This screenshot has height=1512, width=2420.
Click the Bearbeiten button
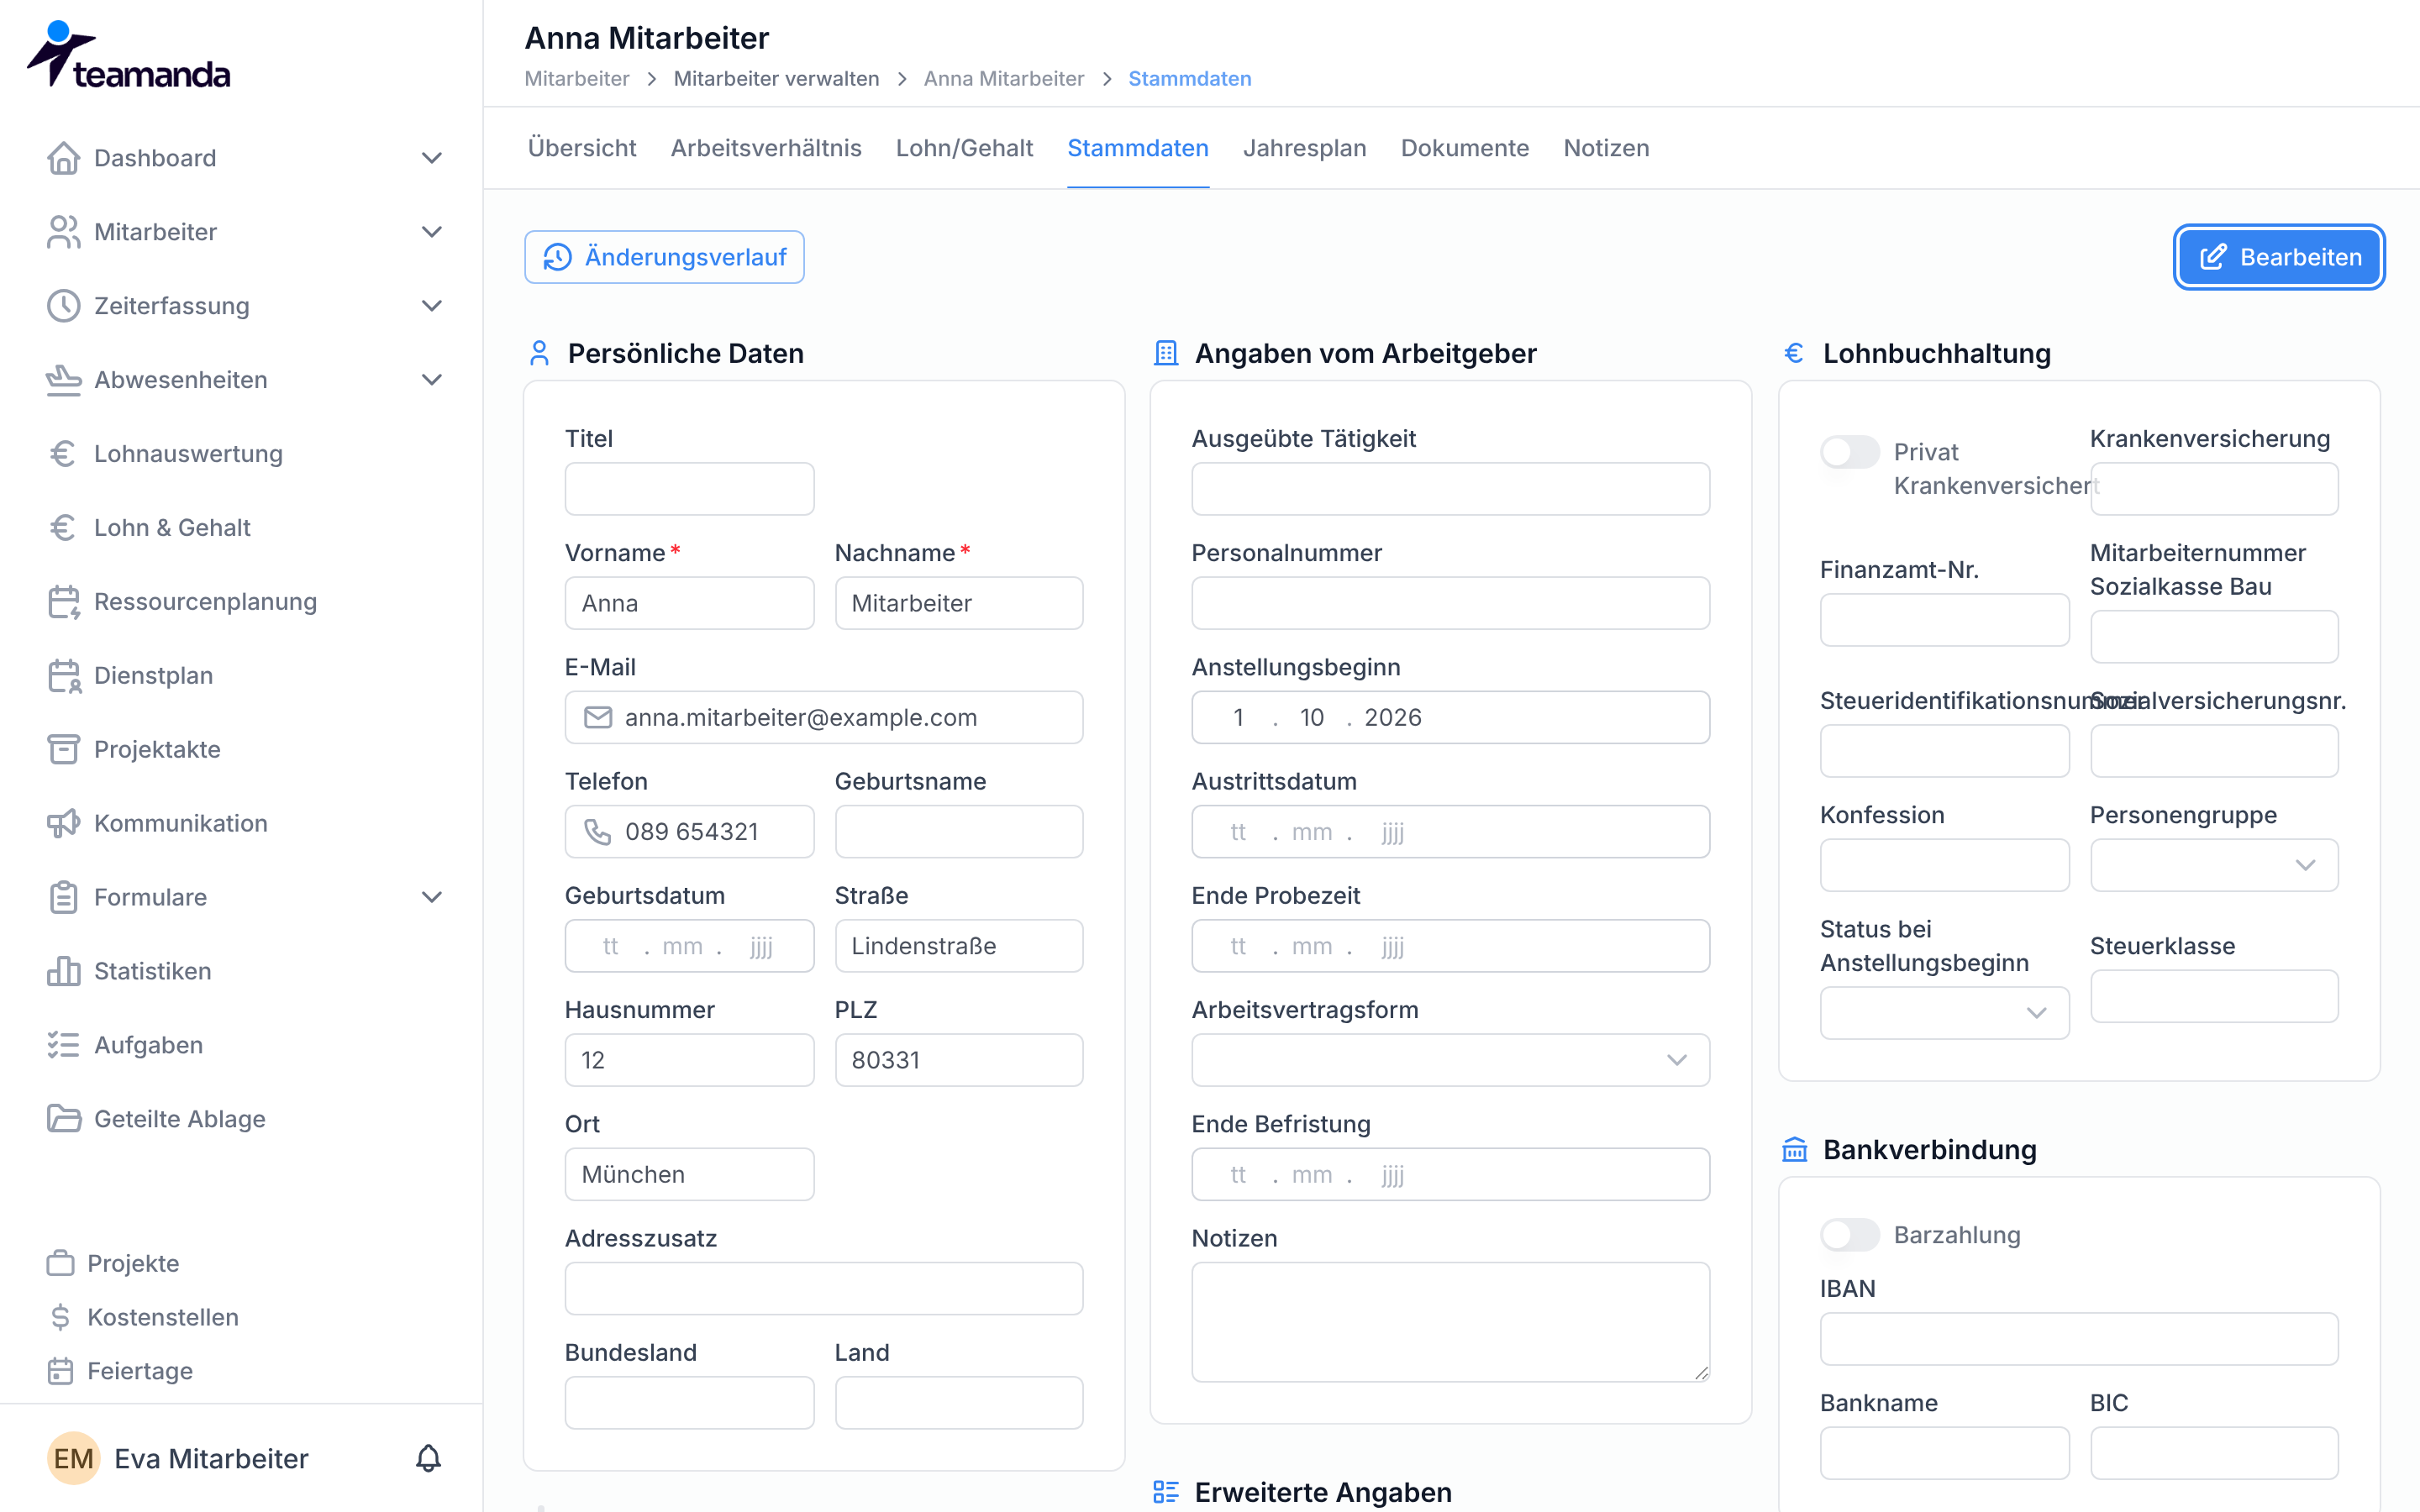(2279, 257)
